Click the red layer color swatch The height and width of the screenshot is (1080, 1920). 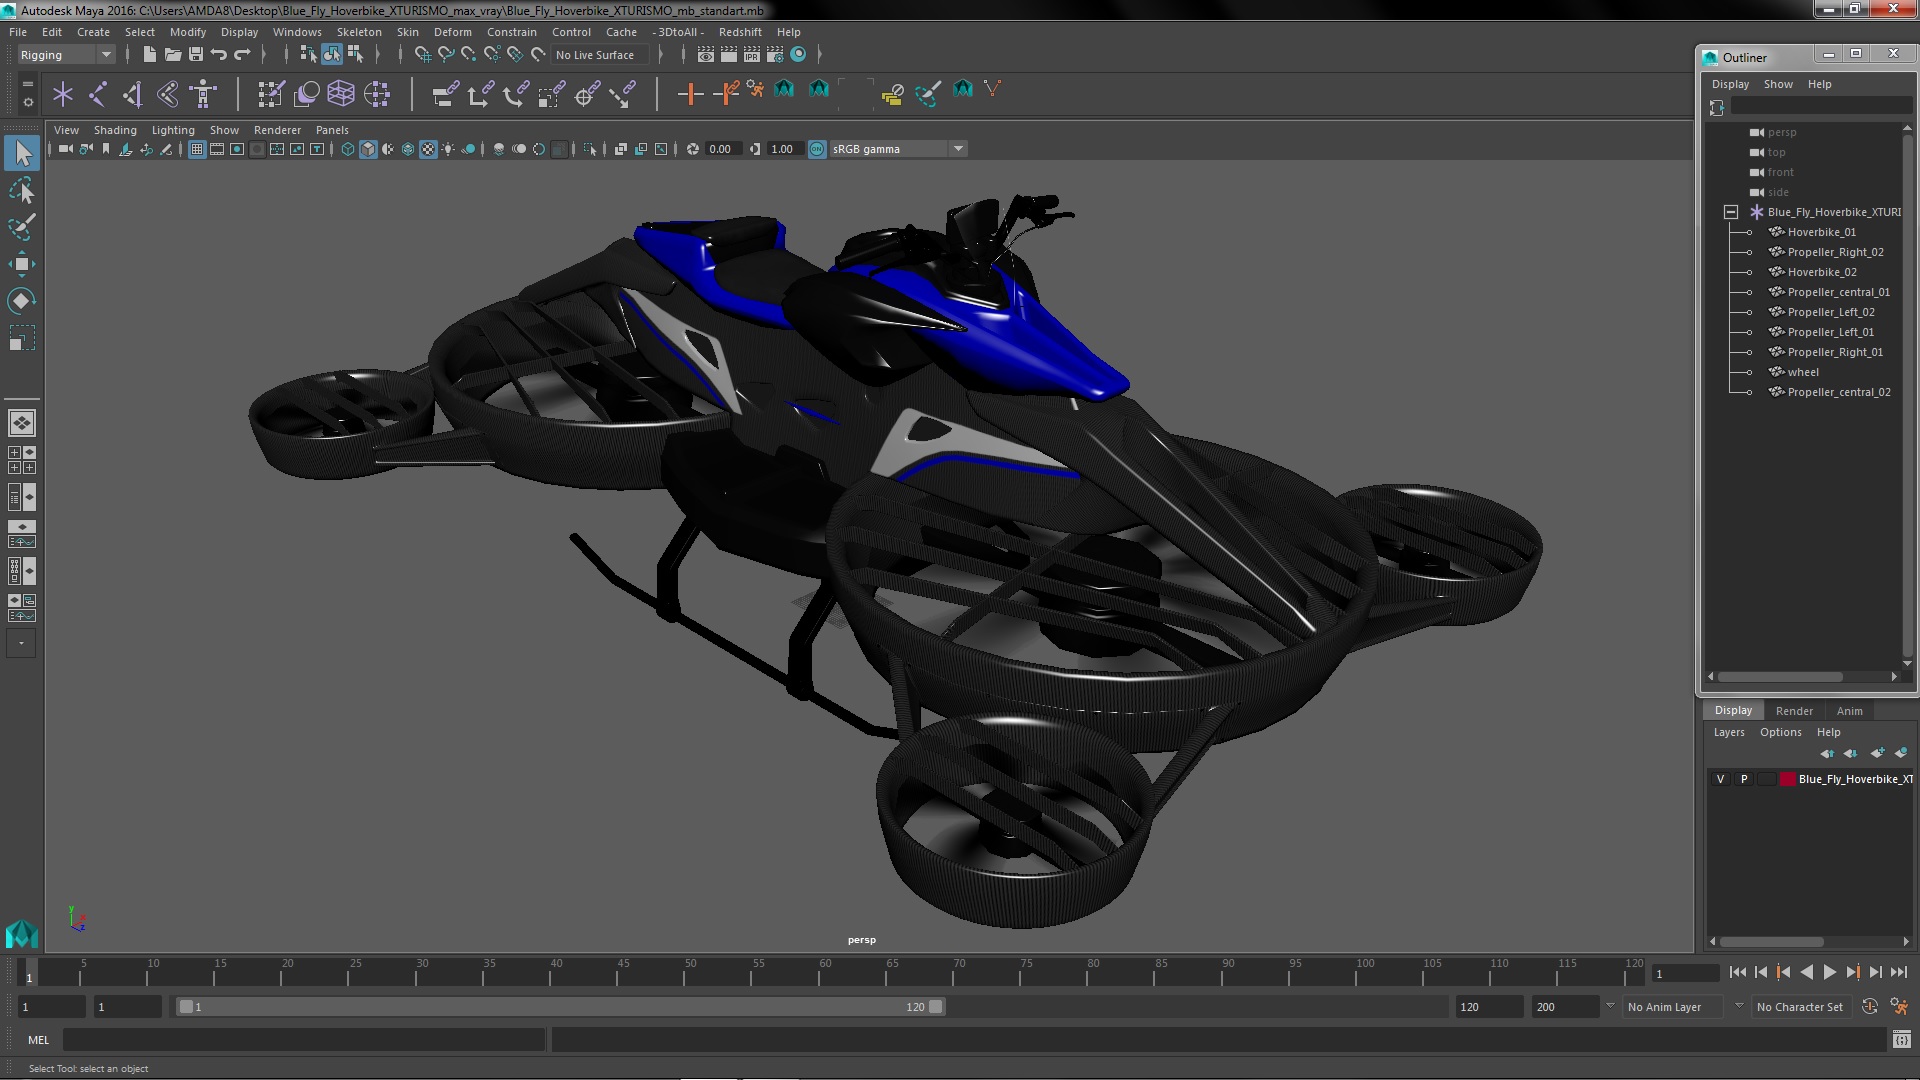click(x=1787, y=779)
